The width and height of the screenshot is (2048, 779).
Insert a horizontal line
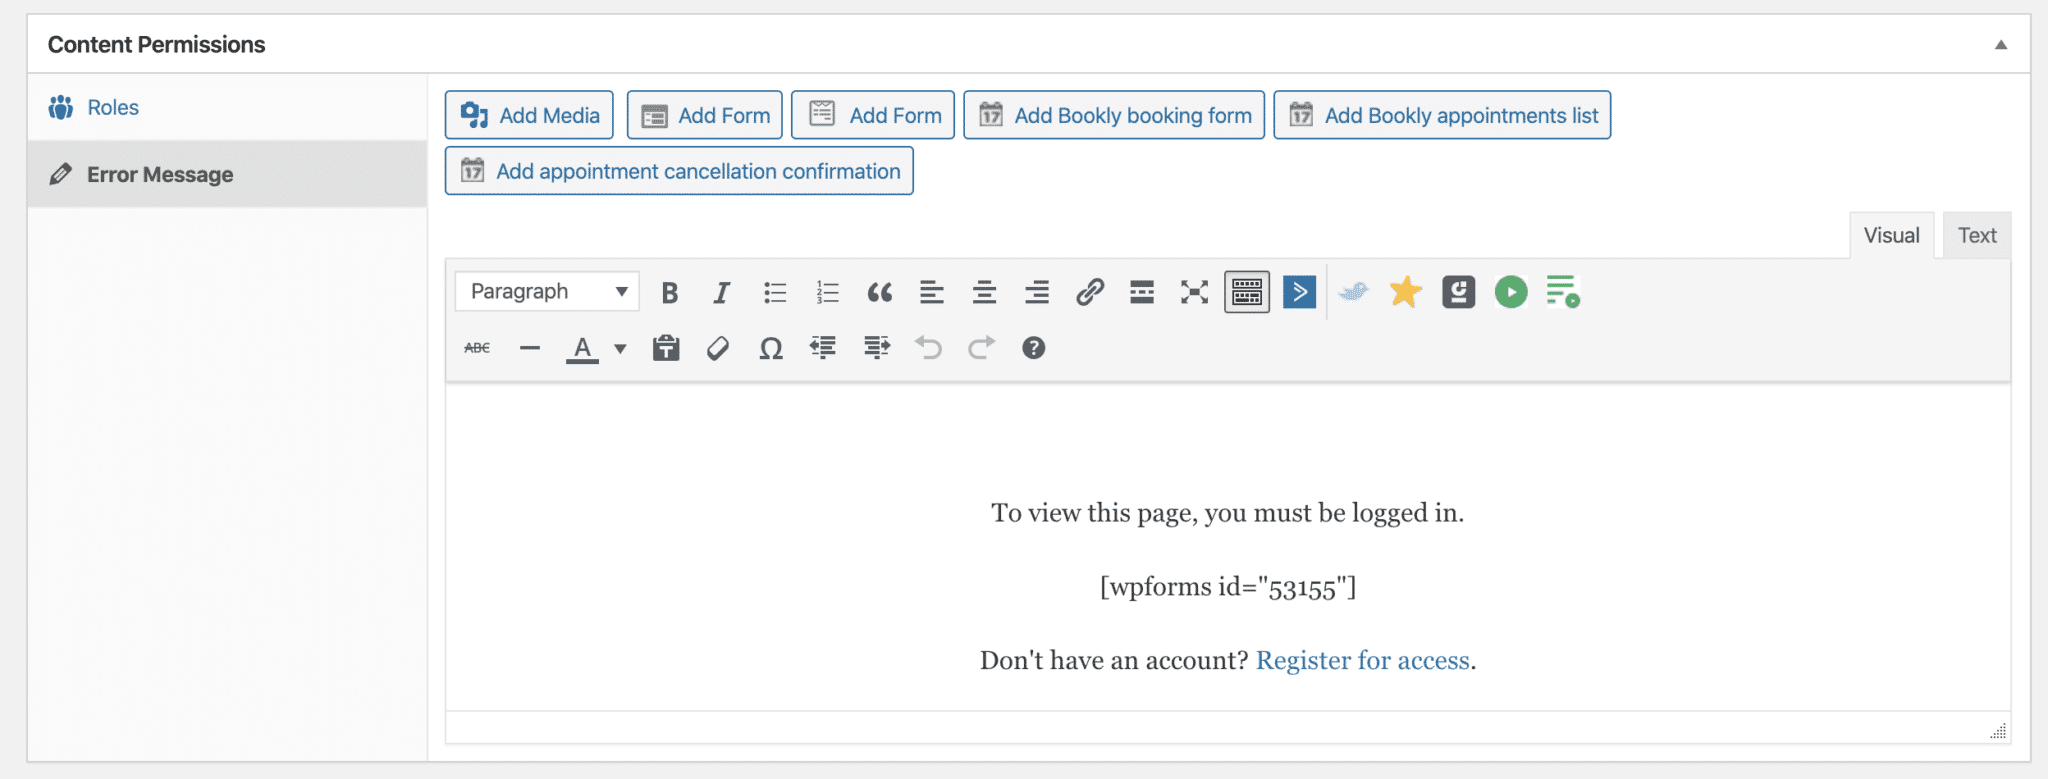pos(530,348)
